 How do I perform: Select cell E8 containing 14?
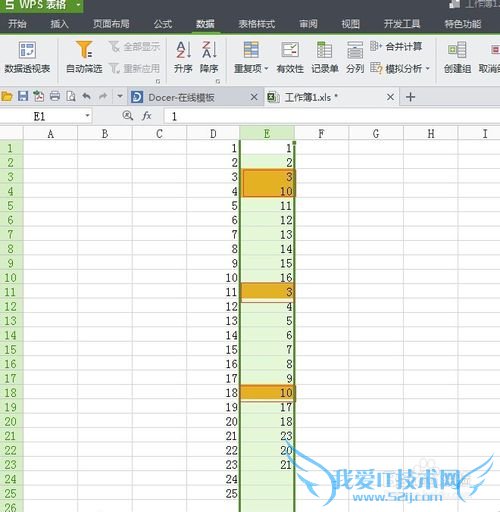[x=267, y=249]
